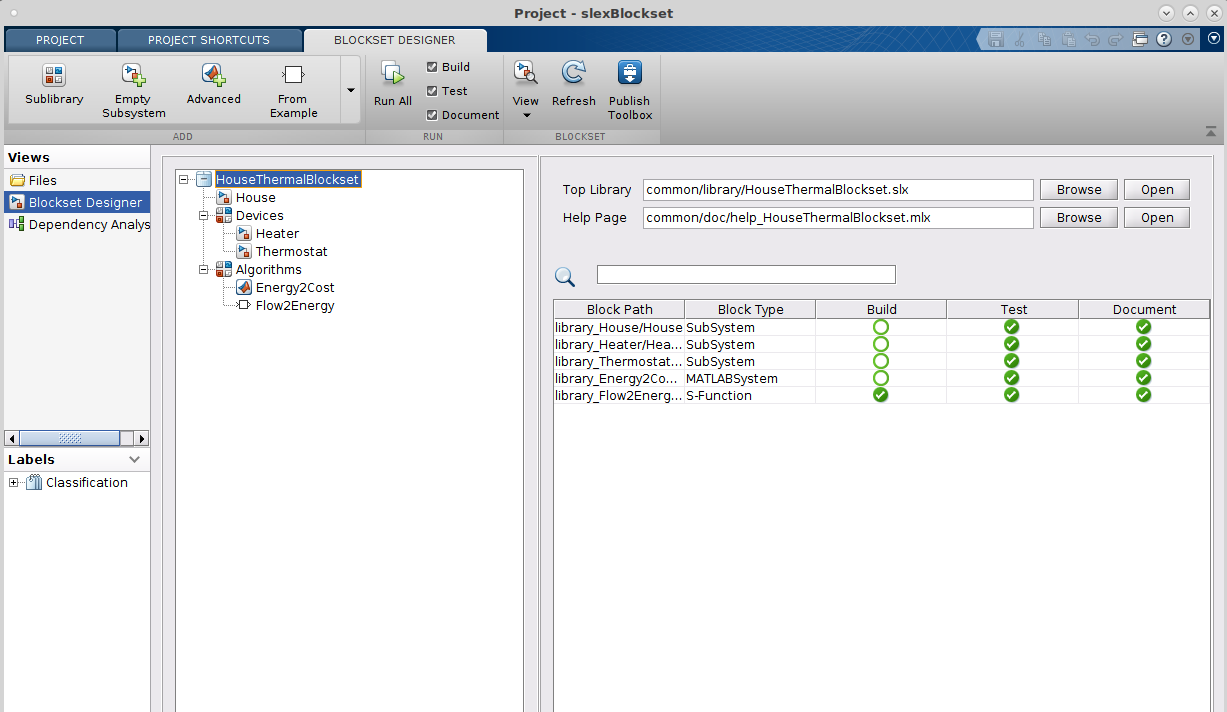The height and width of the screenshot is (712, 1227).
Task: Click the help question mark icon
Action: point(1164,40)
